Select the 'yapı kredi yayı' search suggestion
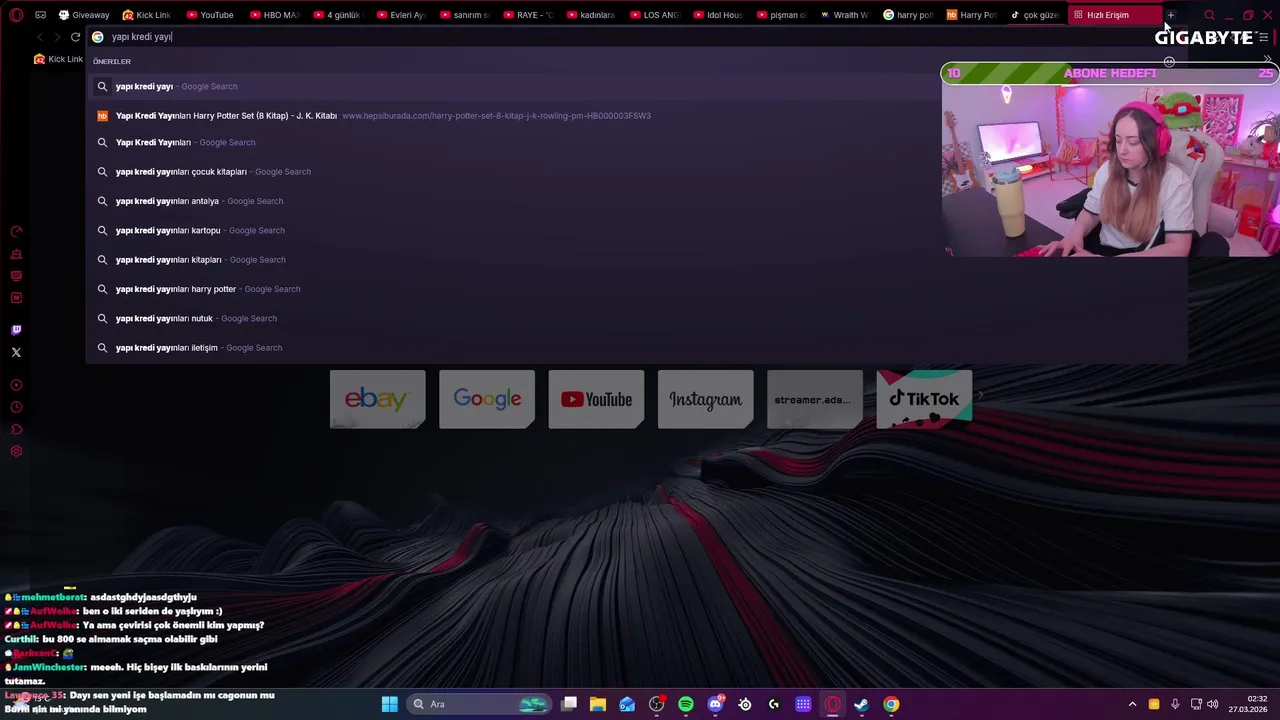The width and height of the screenshot is (1280, 720). [636, 86]
